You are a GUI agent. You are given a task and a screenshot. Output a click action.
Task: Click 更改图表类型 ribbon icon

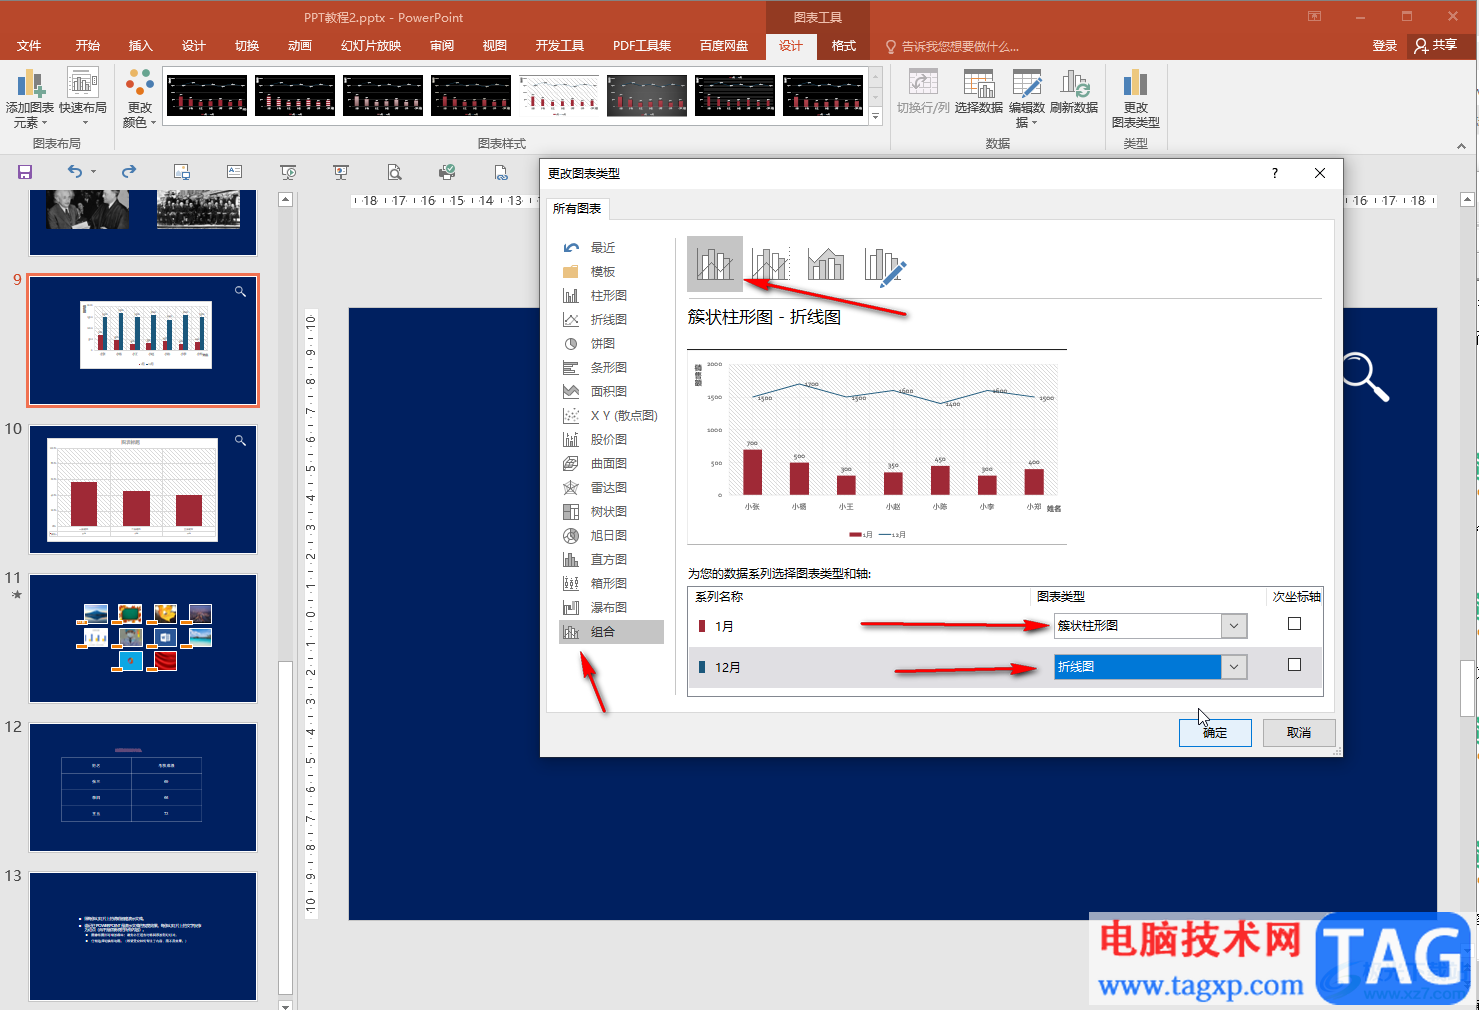click(1135, 99)
